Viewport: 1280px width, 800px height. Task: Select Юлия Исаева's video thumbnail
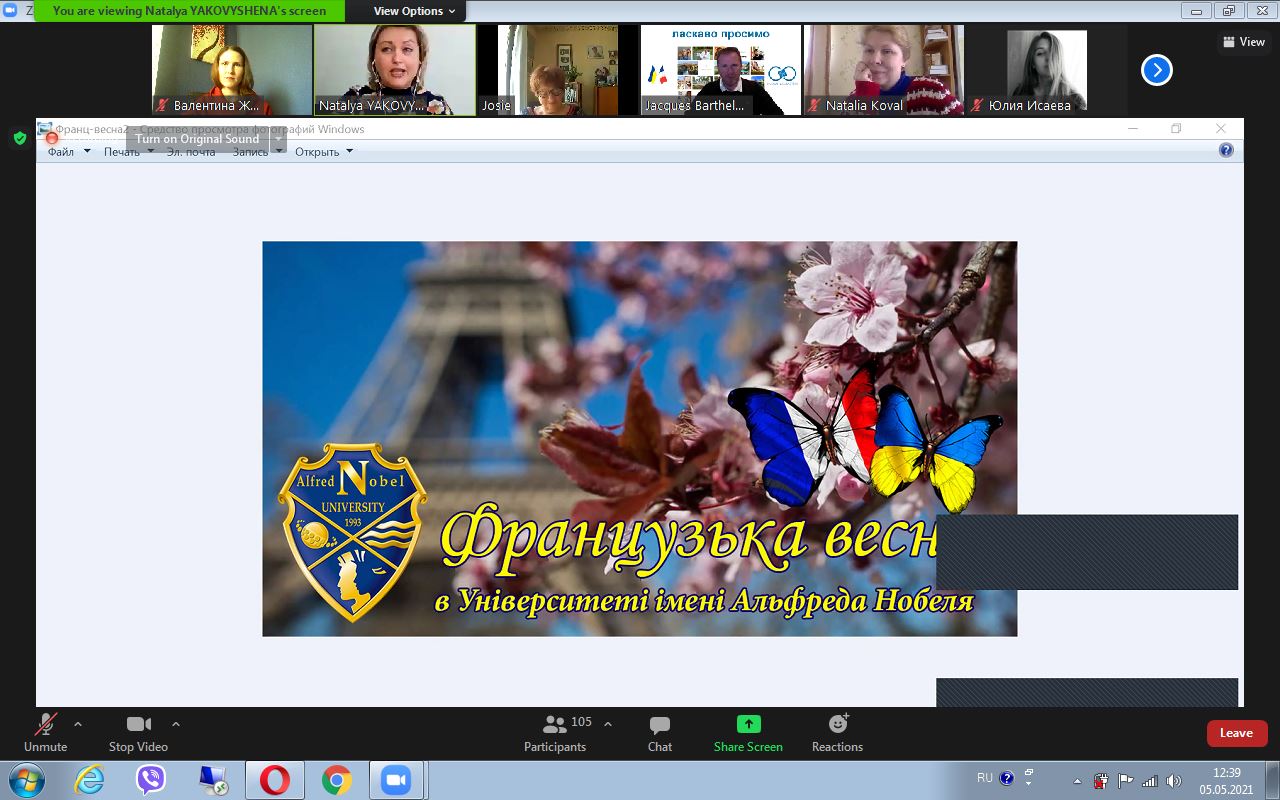tap(1047, 70)
